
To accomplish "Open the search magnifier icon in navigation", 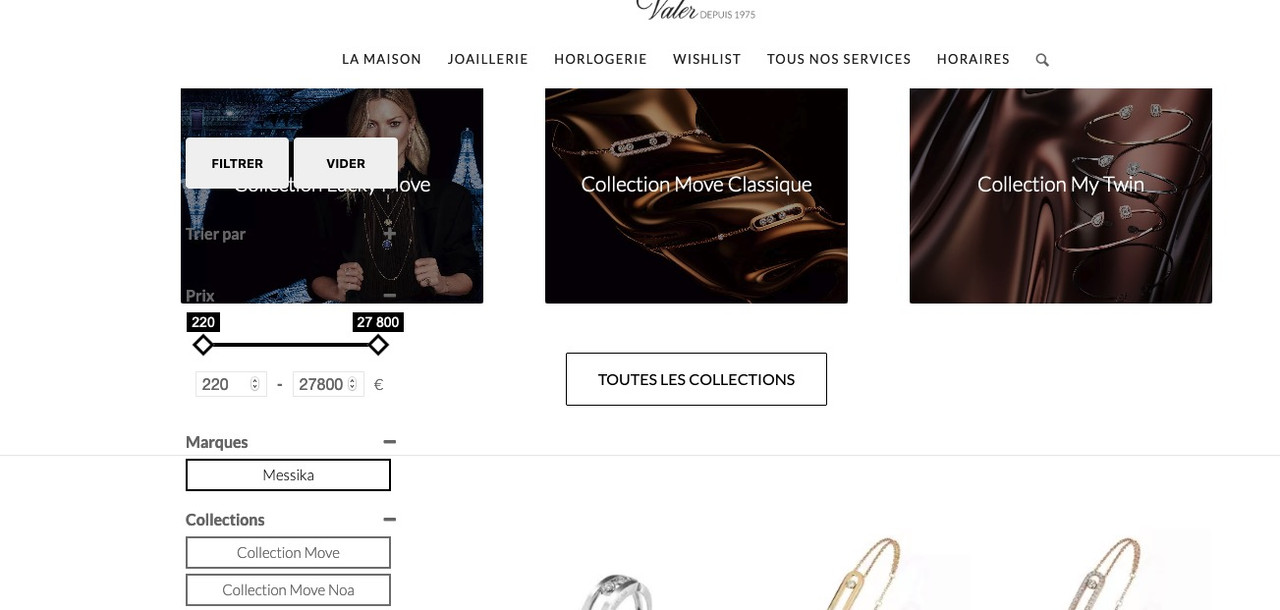I will (1042, 60).
